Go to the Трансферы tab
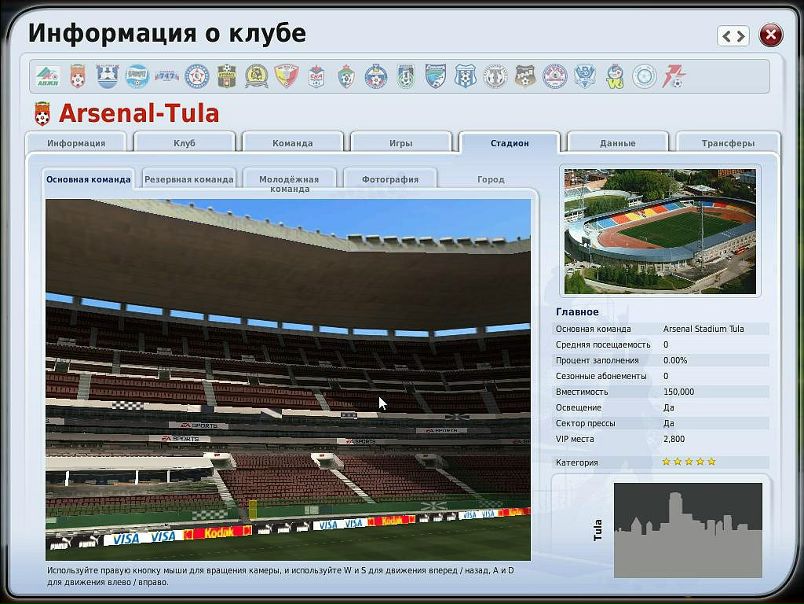 [727, 143]
